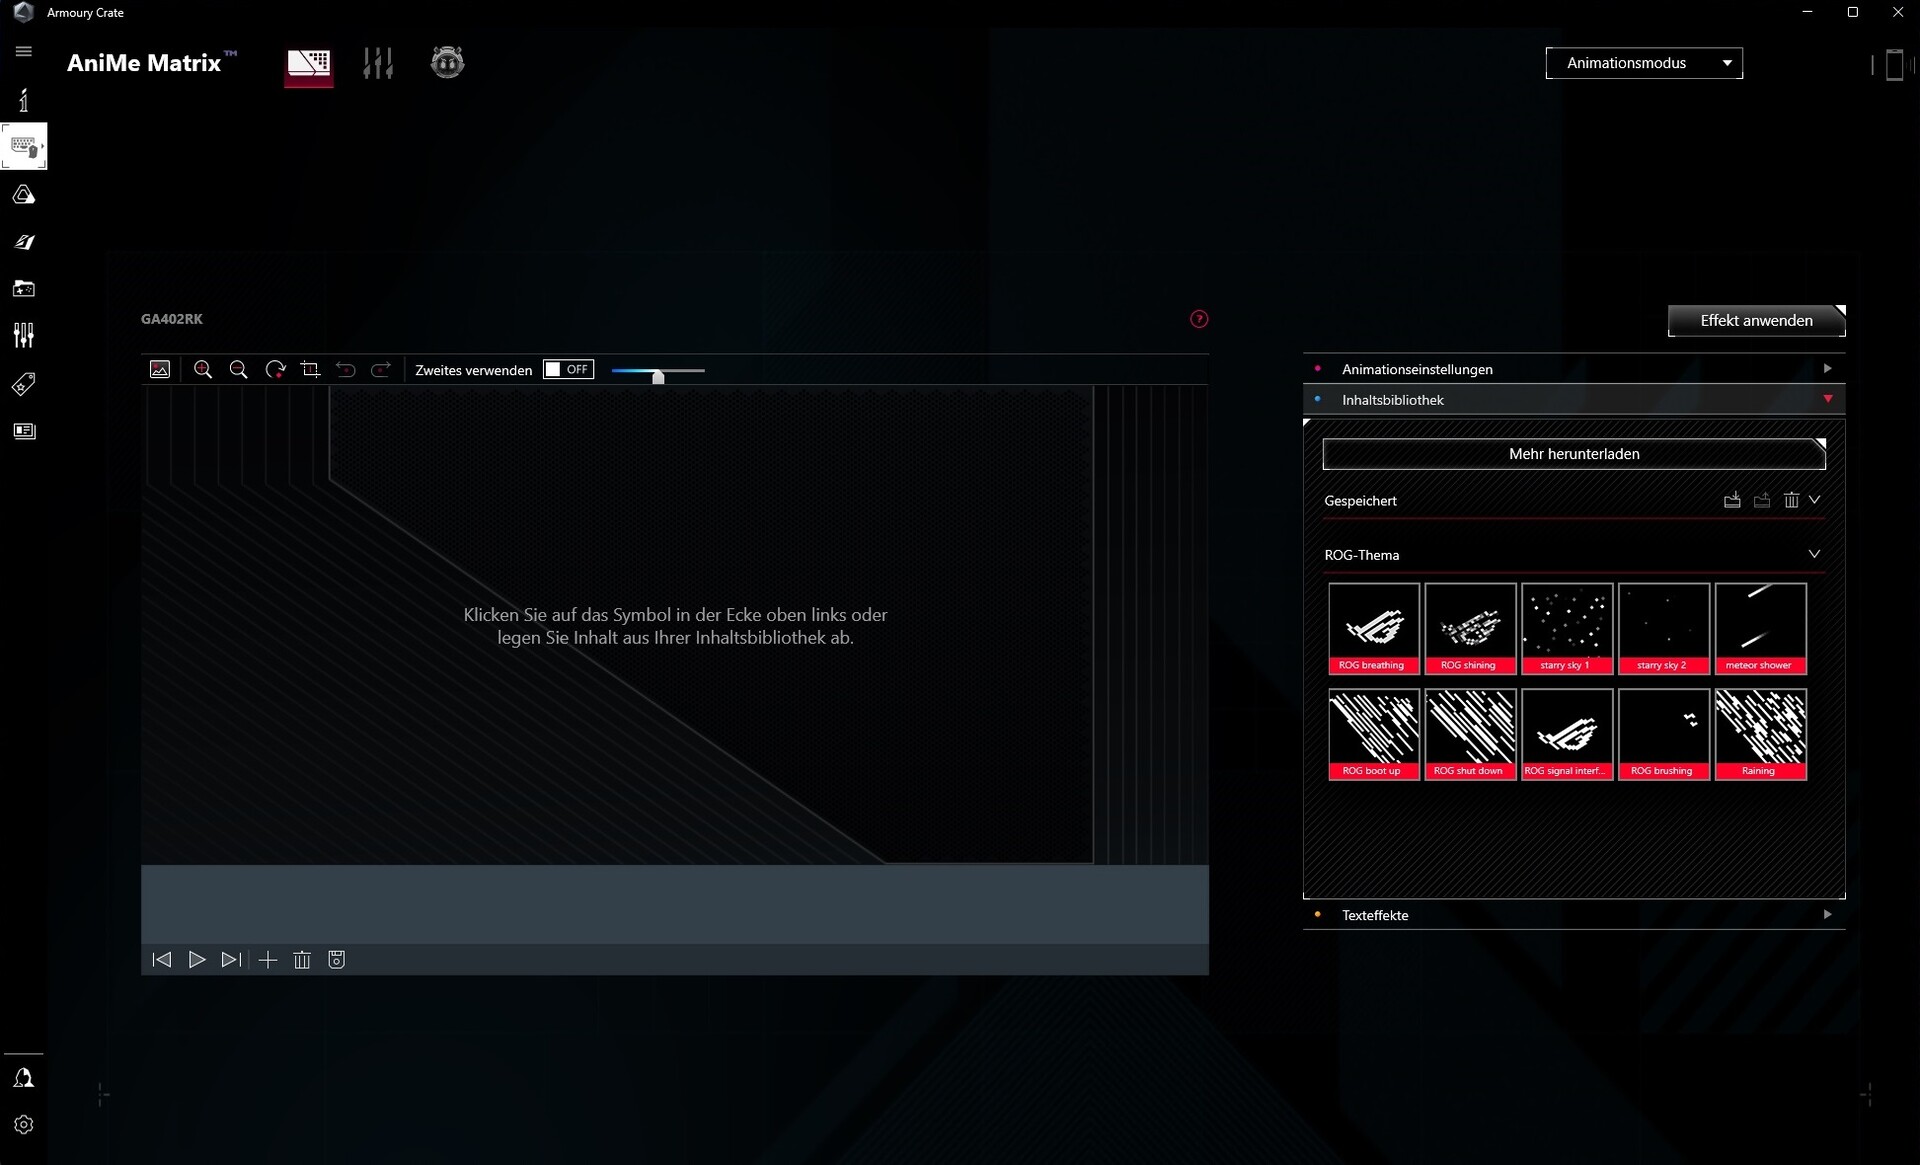The width and height of the screenshot is (1920, 1165).
Task: Click the Mehr herunterladen button
Action: click(1574, 454)
